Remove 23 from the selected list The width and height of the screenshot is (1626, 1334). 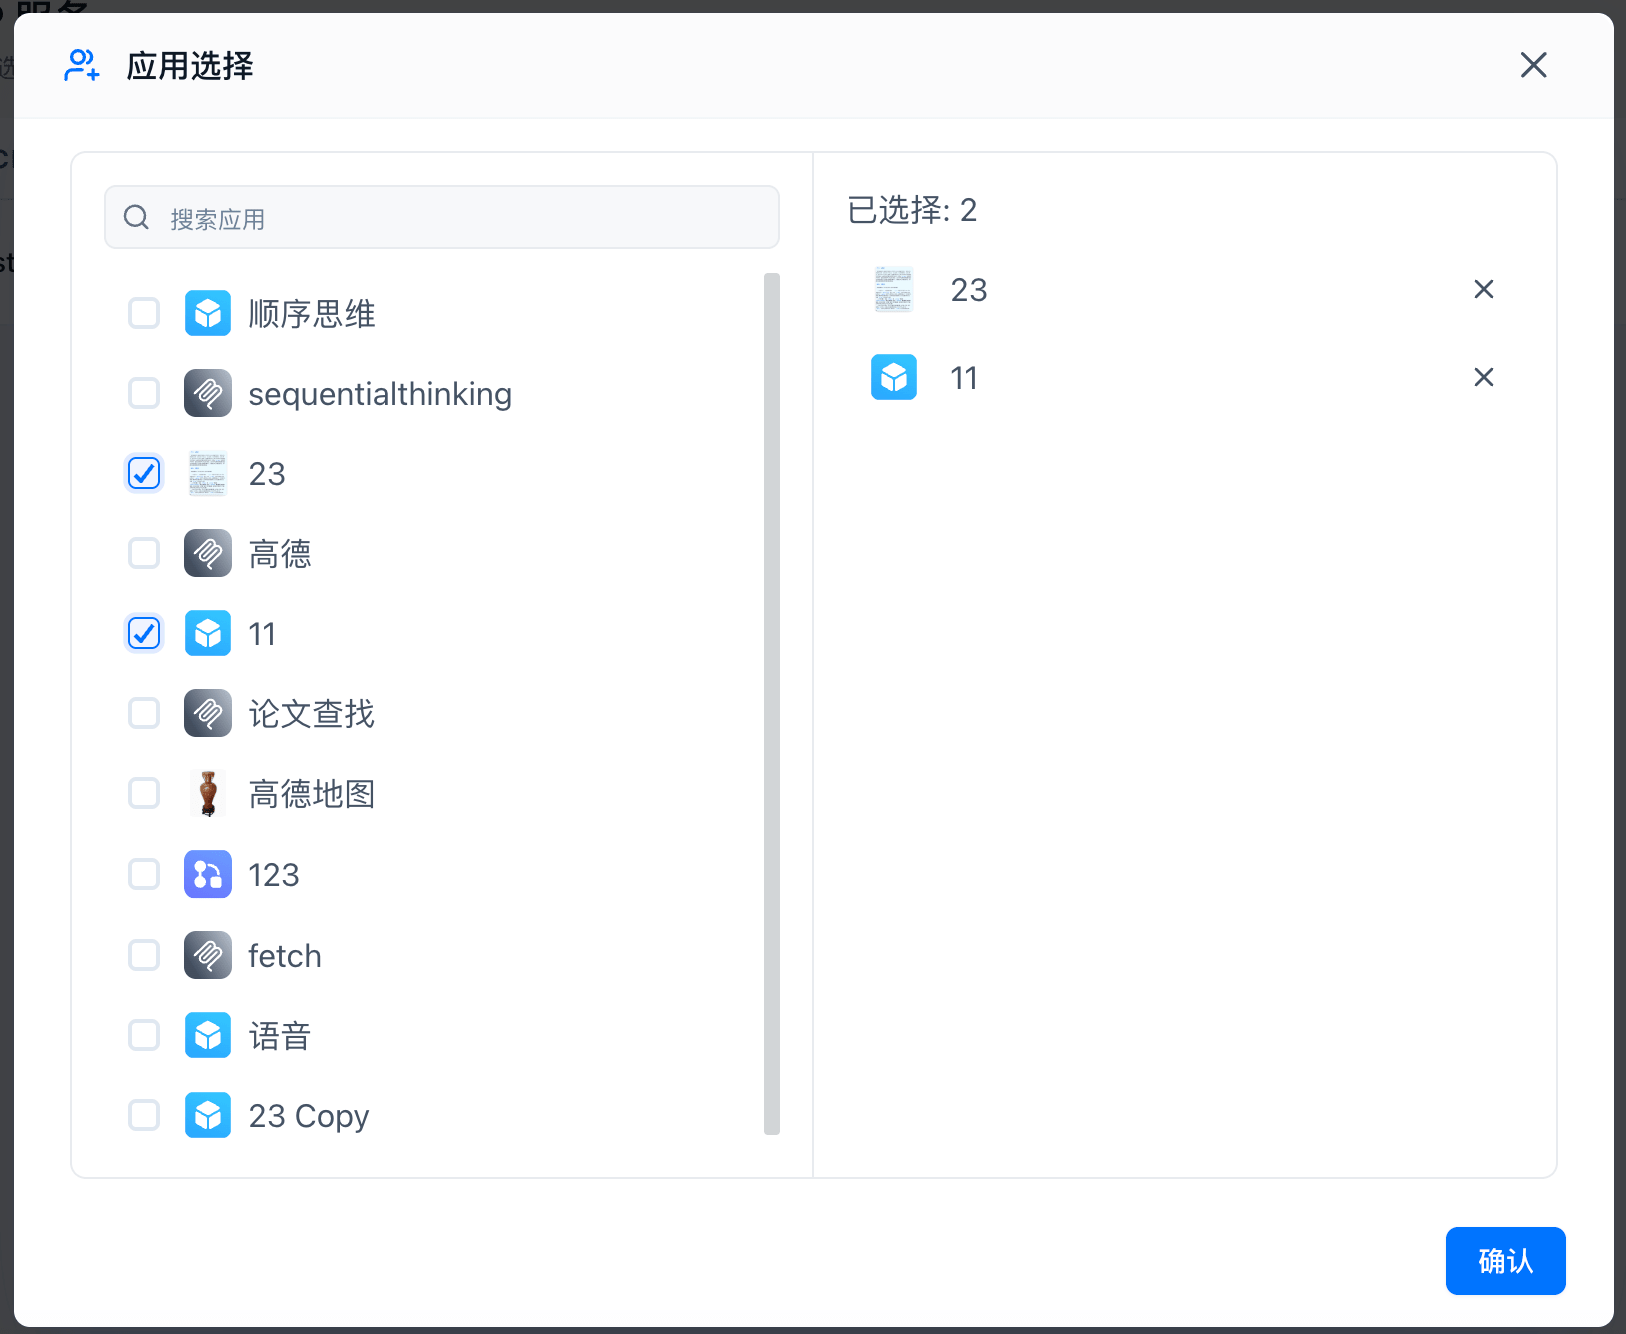[x=1483, y=289]
